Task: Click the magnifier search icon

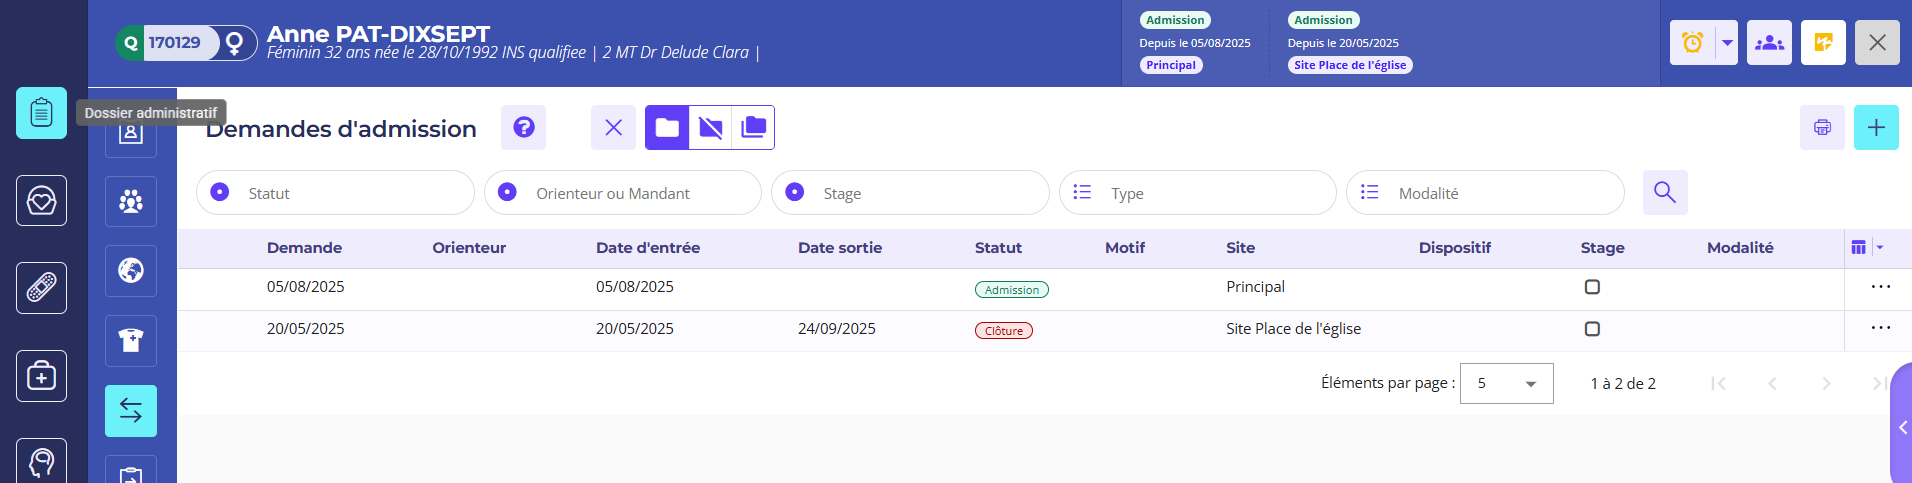Action: click(1665, 192)
